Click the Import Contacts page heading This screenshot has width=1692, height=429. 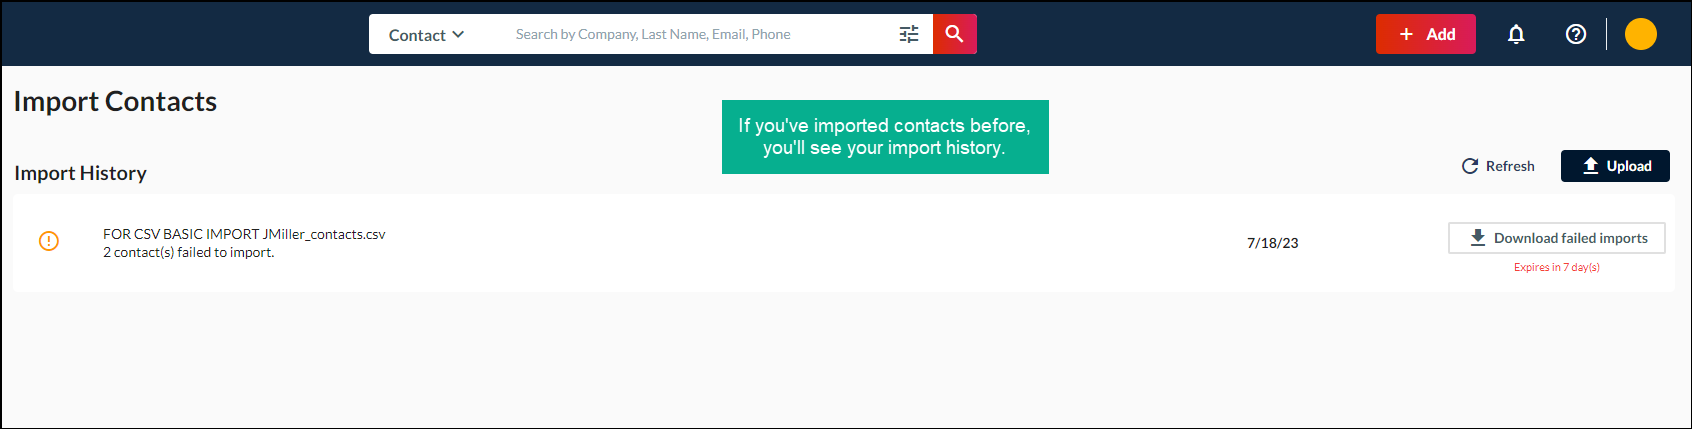115,101
